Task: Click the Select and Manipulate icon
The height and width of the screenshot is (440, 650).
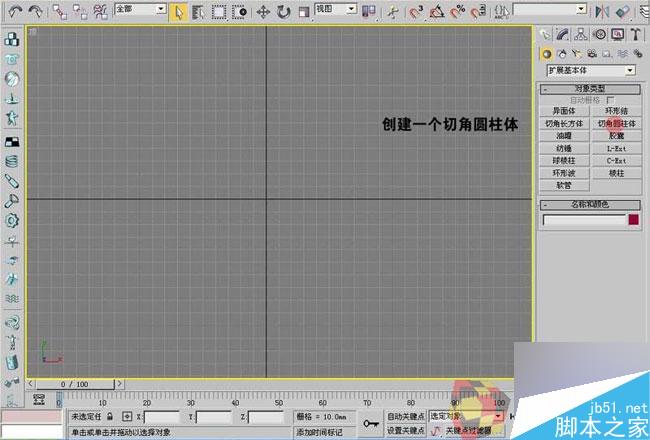Action: pos(392,12)
